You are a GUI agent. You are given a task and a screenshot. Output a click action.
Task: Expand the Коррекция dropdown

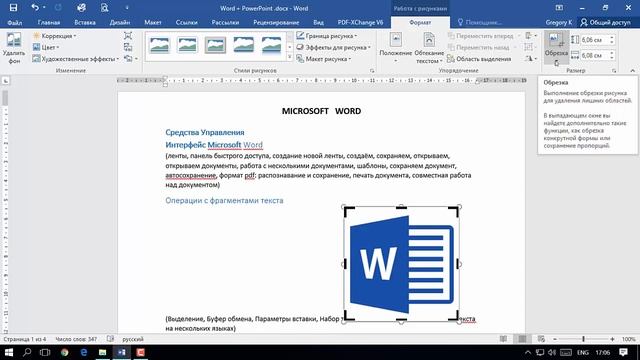tap(54, 36)
